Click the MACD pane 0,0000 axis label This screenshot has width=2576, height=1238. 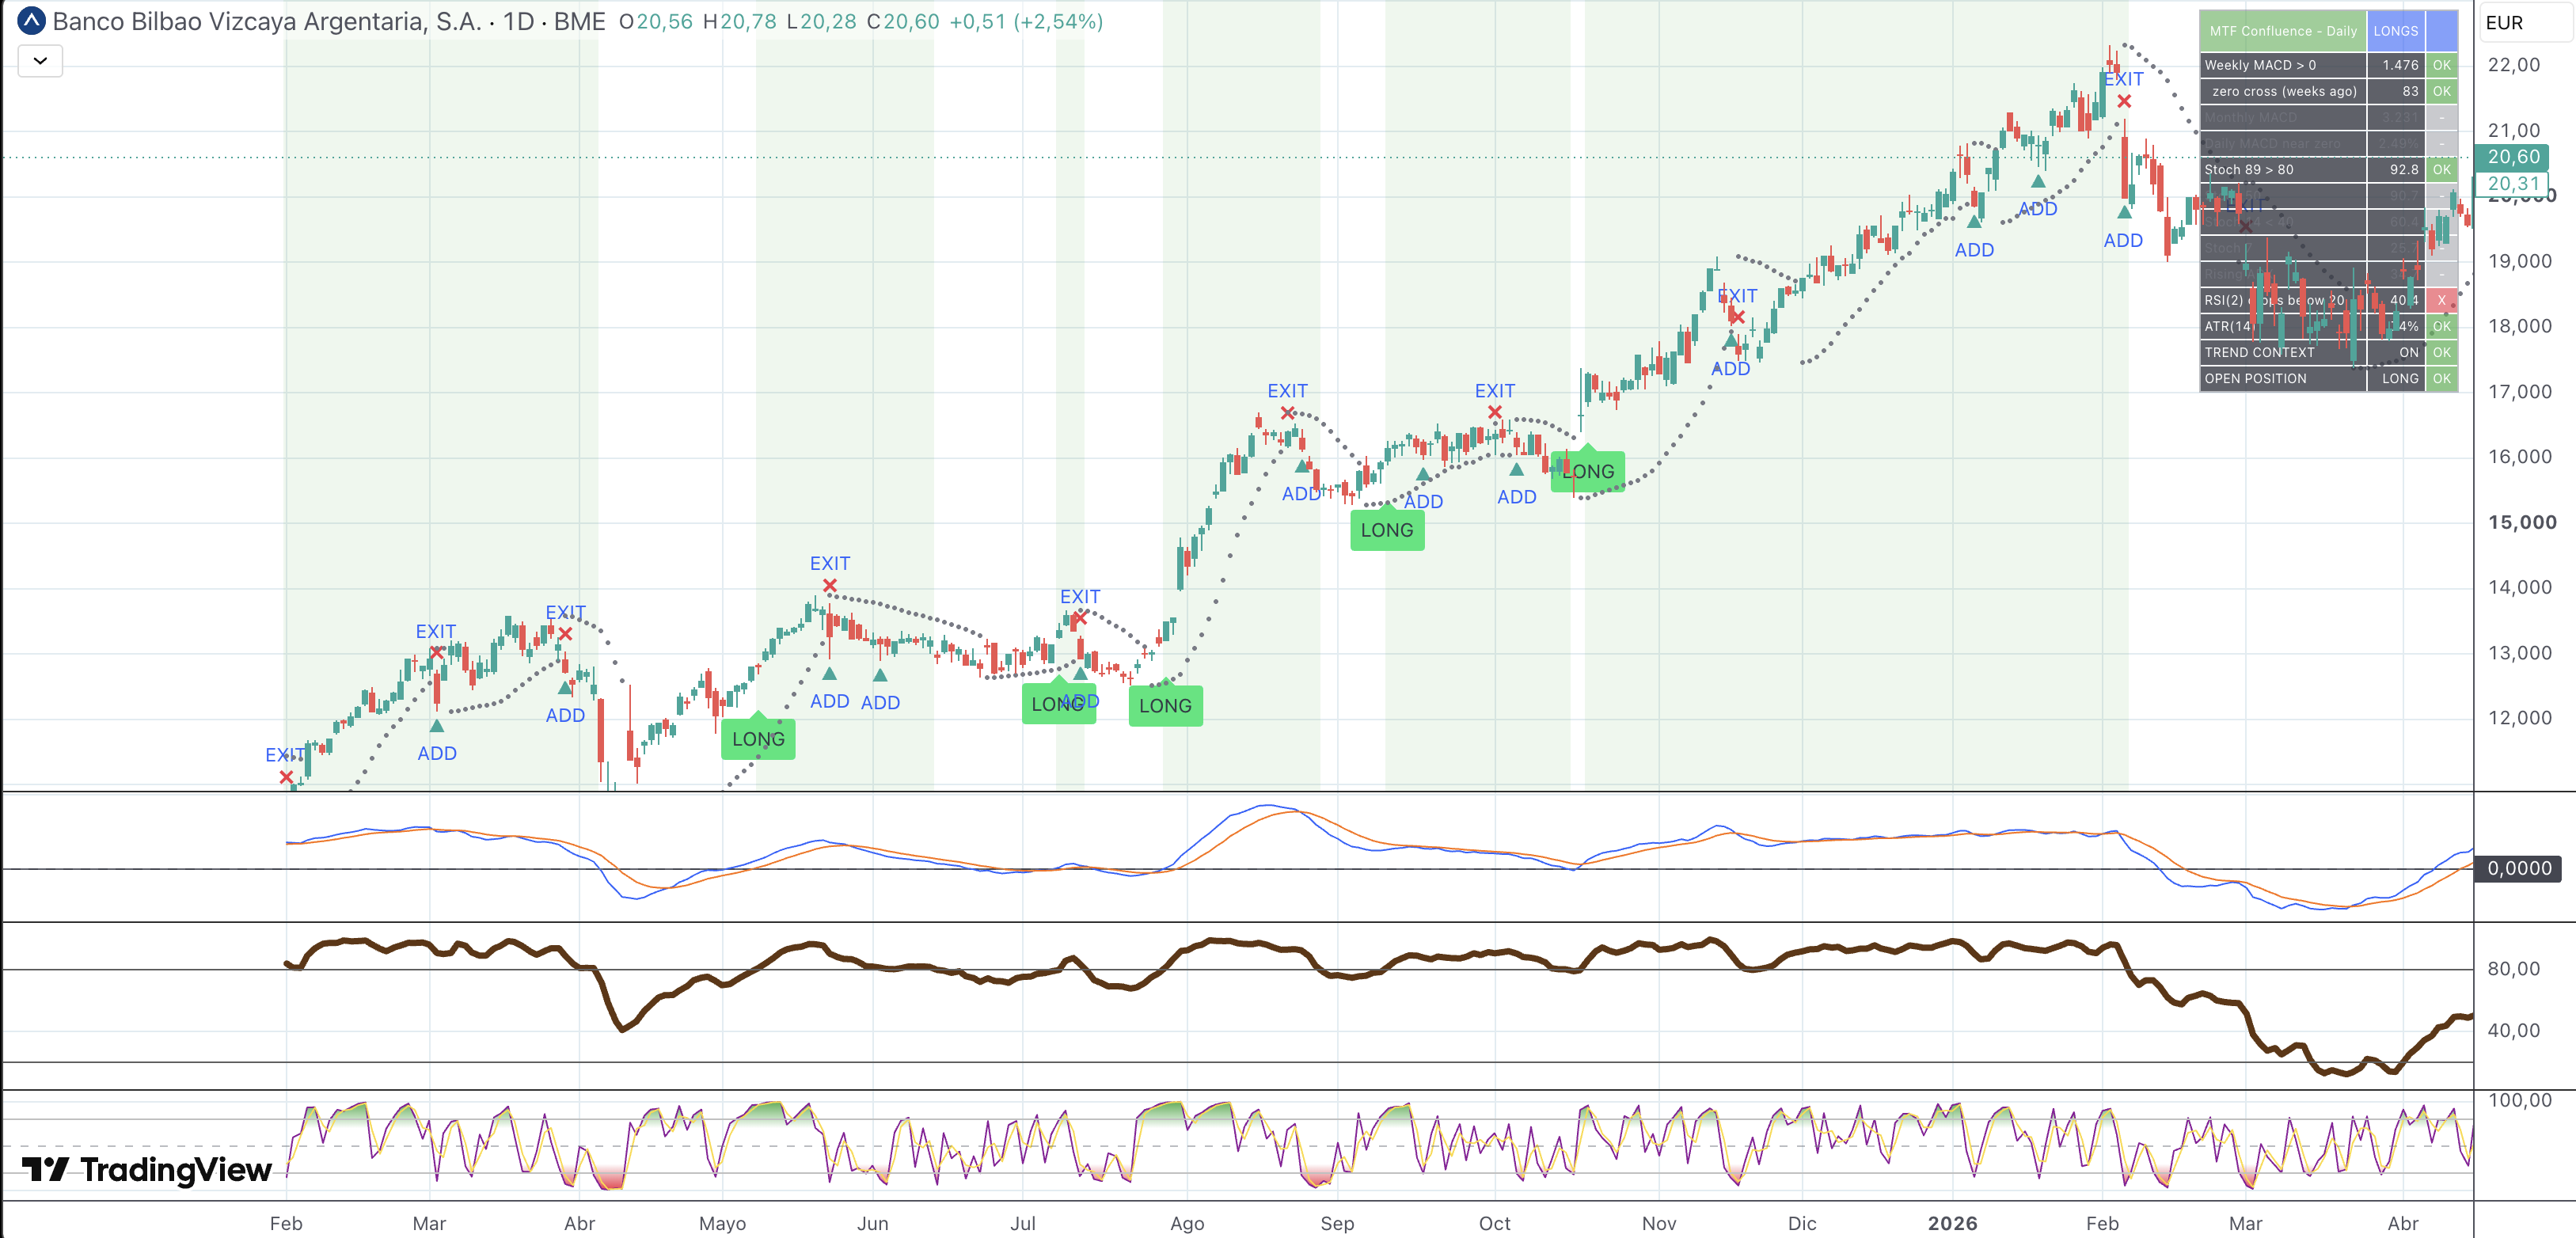(x=2518, y=868)
